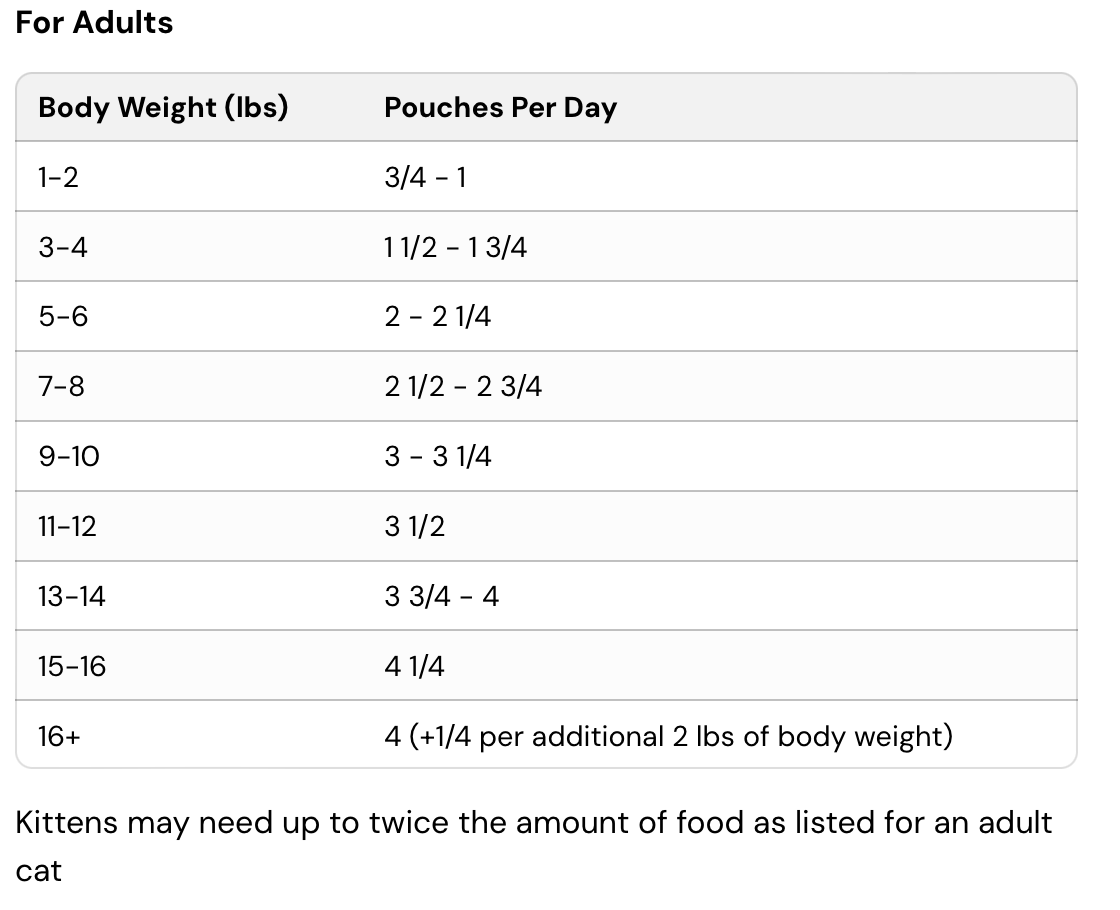
Task: Click the '2 - 2 1/4' pouches value
Action: [x=438, y=317]
